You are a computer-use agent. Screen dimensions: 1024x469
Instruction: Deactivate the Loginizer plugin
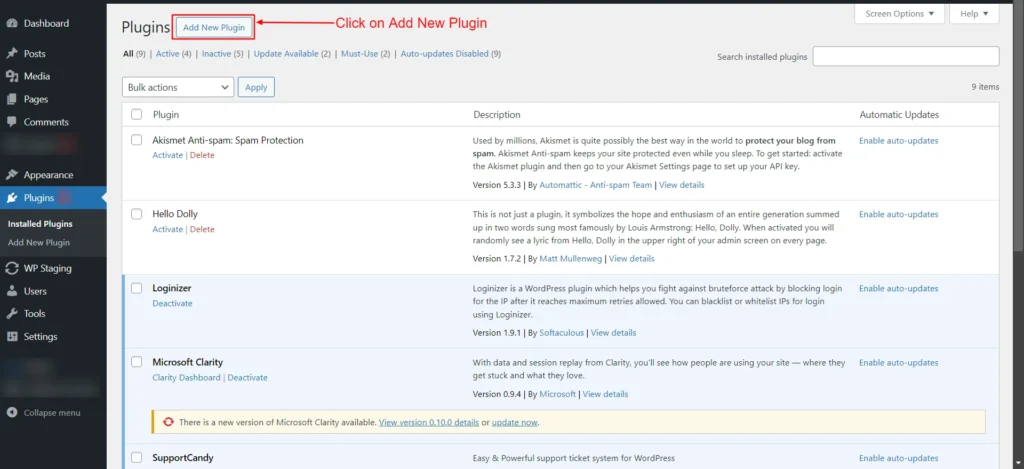(172, 304)
